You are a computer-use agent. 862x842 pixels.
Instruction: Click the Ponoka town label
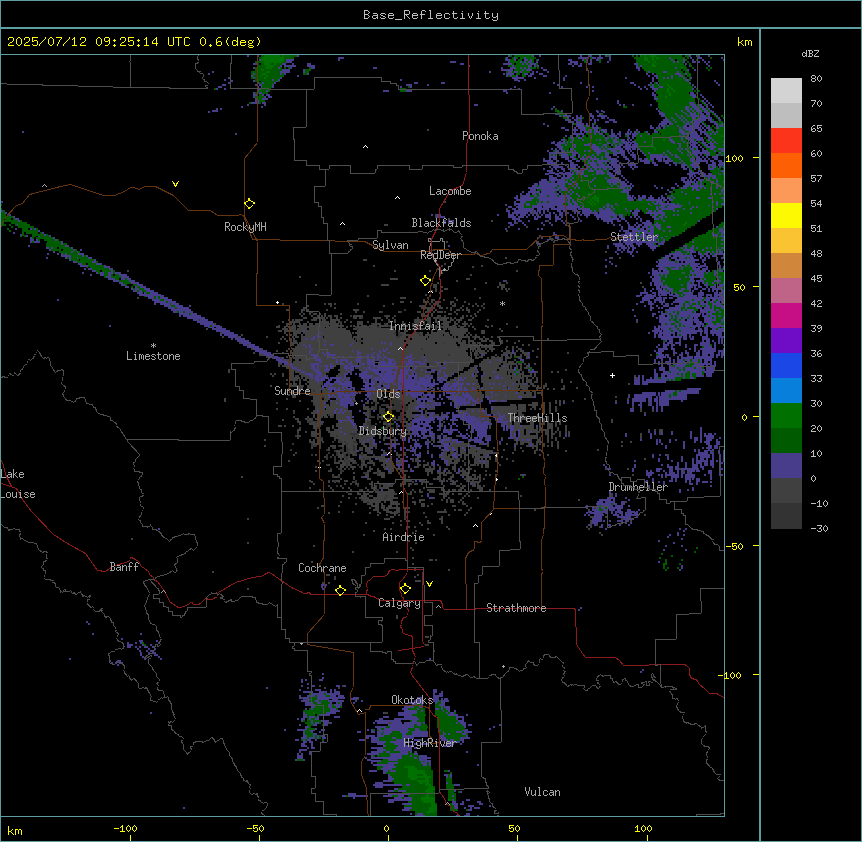pos(480,136)
